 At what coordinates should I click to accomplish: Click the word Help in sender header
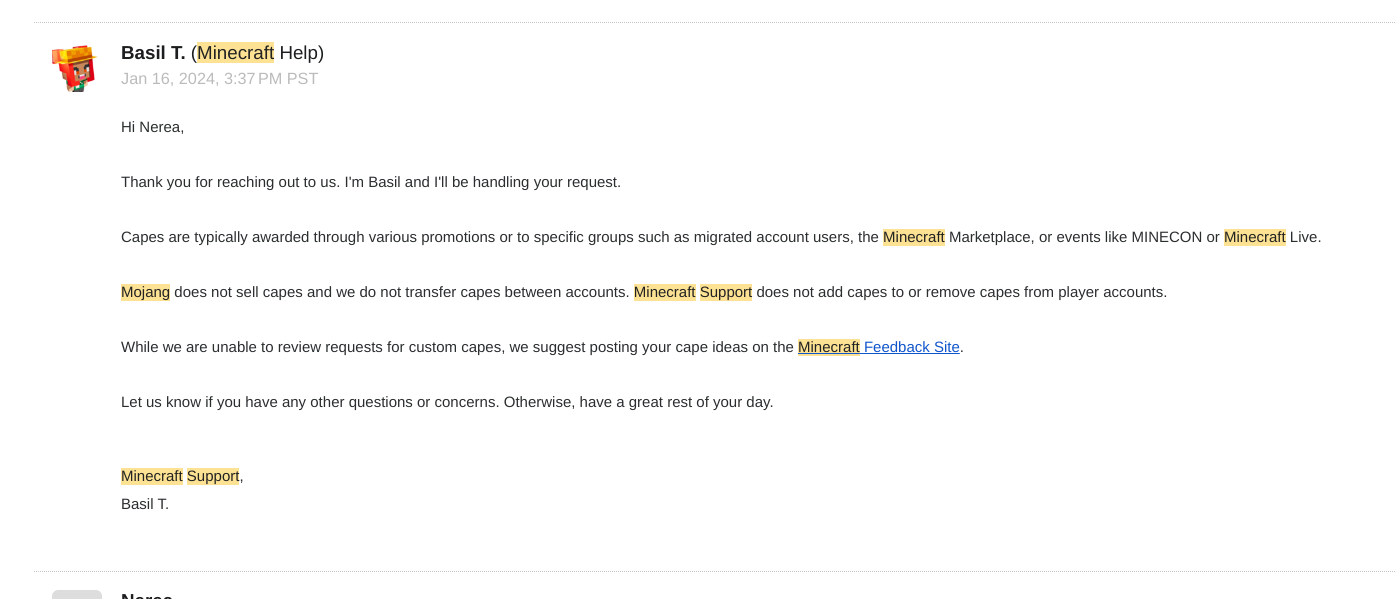(x=298, y=53)
